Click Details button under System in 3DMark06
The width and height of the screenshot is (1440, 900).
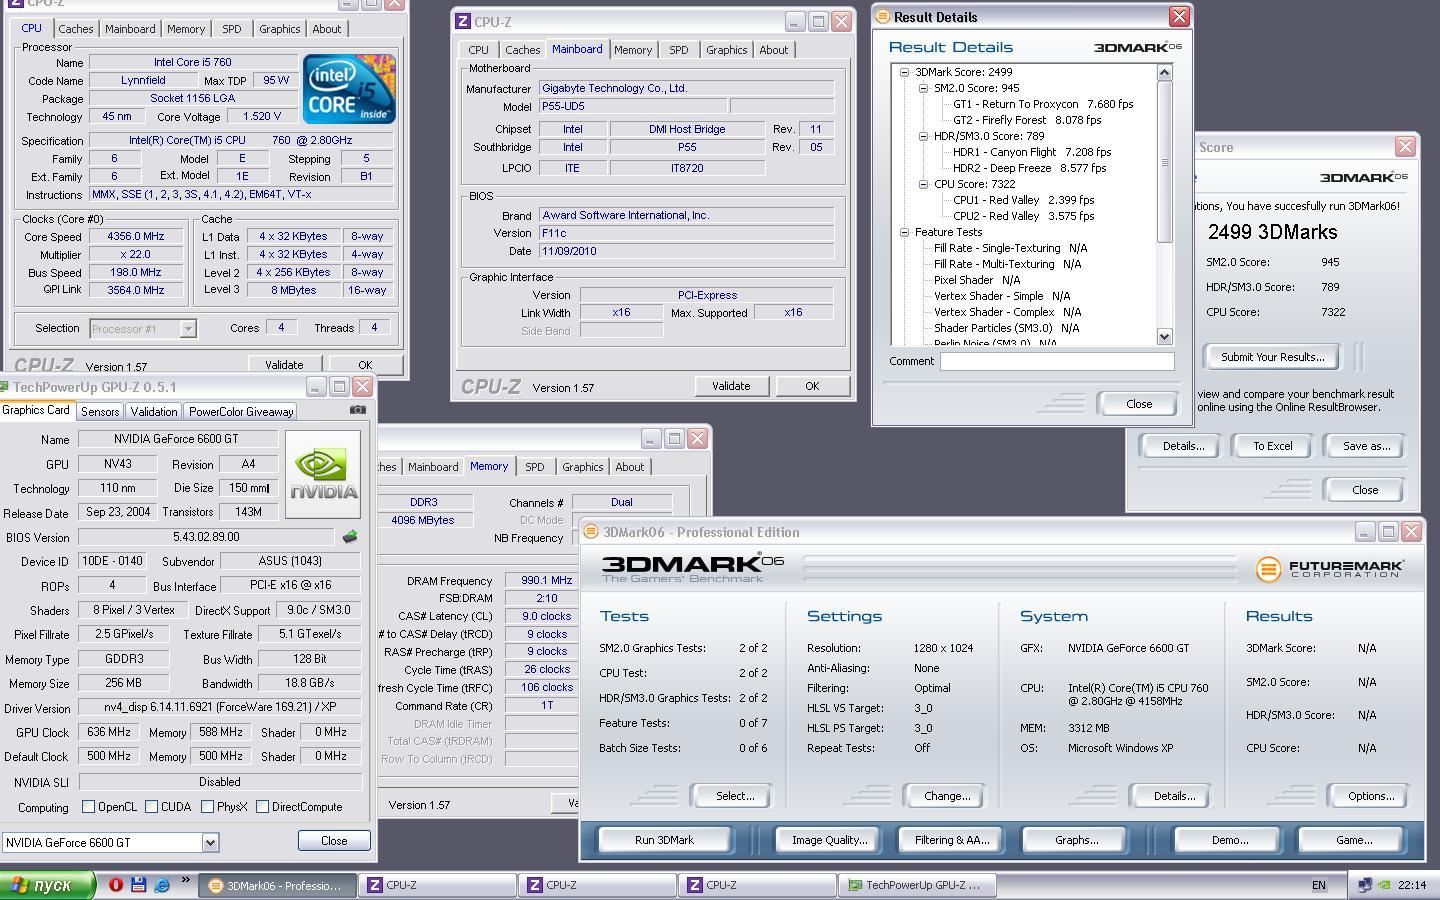click(x=1174, y=796)
